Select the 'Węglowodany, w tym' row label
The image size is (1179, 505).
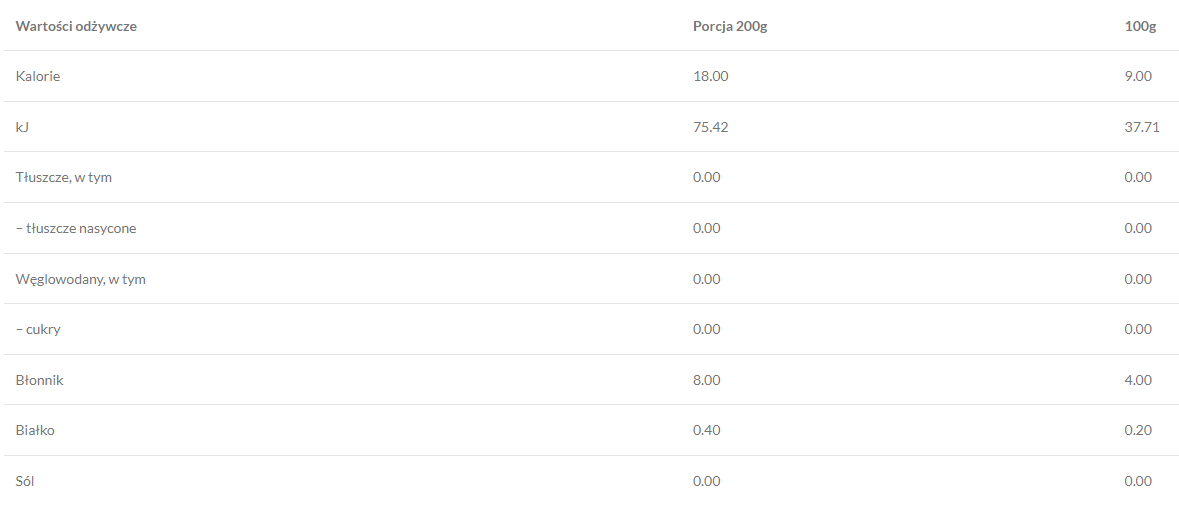pos(81,279)
